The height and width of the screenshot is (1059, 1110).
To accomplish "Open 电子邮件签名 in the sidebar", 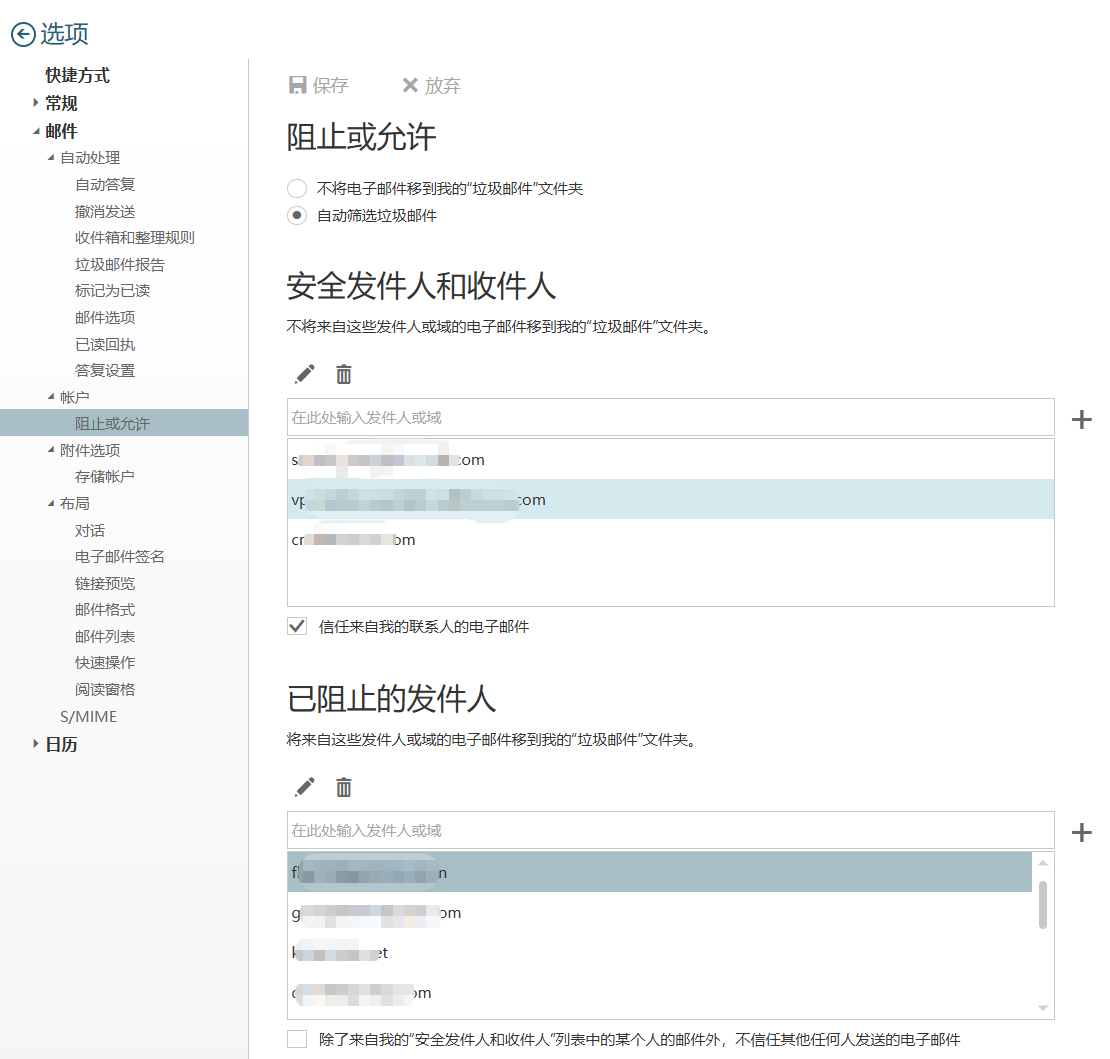I will pos(120,557).
